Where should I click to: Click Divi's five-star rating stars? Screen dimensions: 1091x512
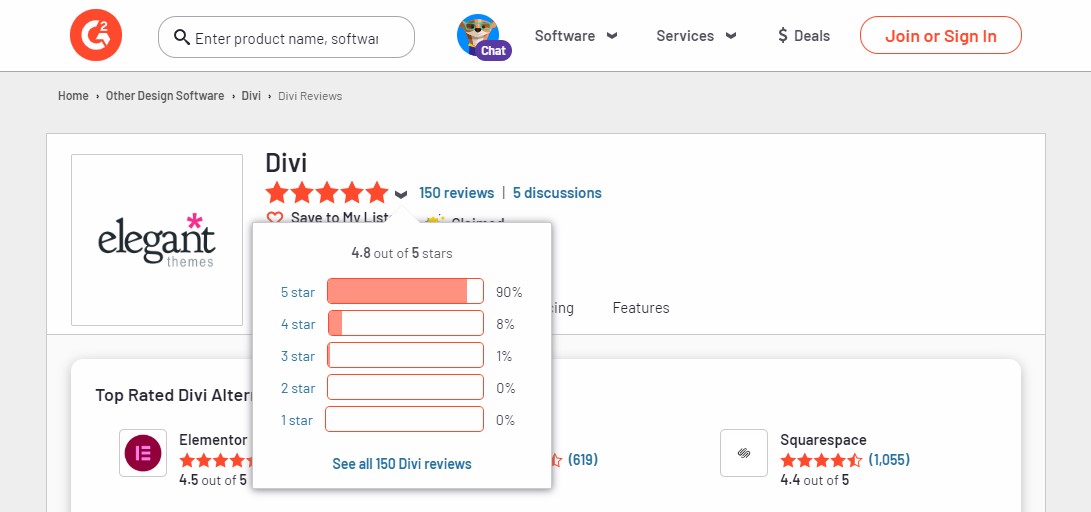pos(326,193)
